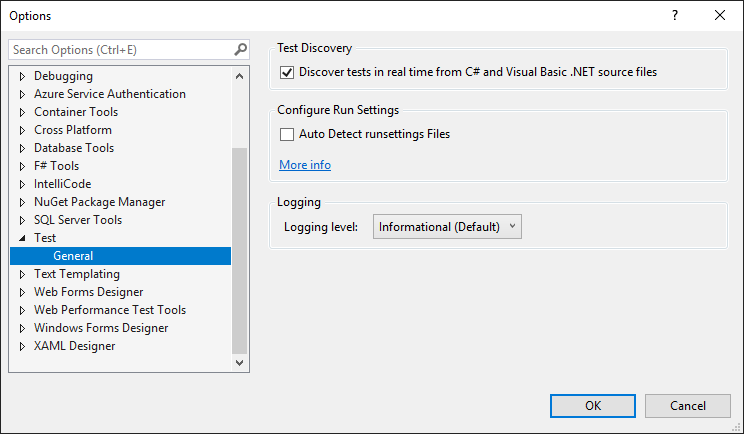Open the Logging level dropdown
Image resolution: width=744 pixels, height=434 pixels.
click(x=447, y=227)
